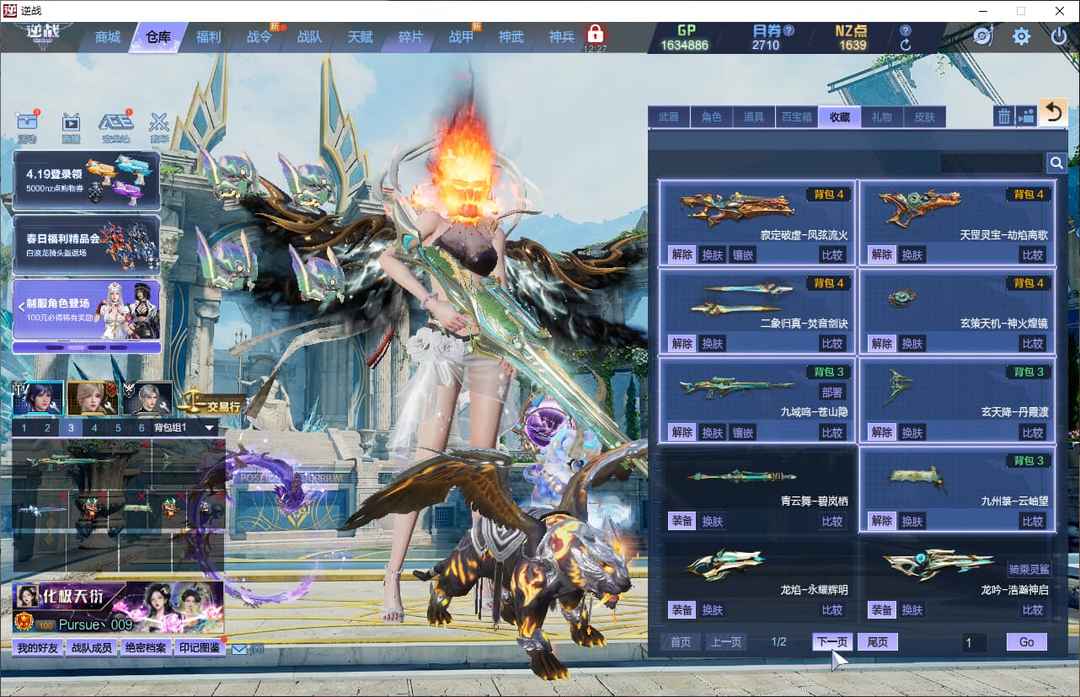Select backpack slot 6
The width and height of the screenshot is (1080, 697).
[x=141, y=428]
